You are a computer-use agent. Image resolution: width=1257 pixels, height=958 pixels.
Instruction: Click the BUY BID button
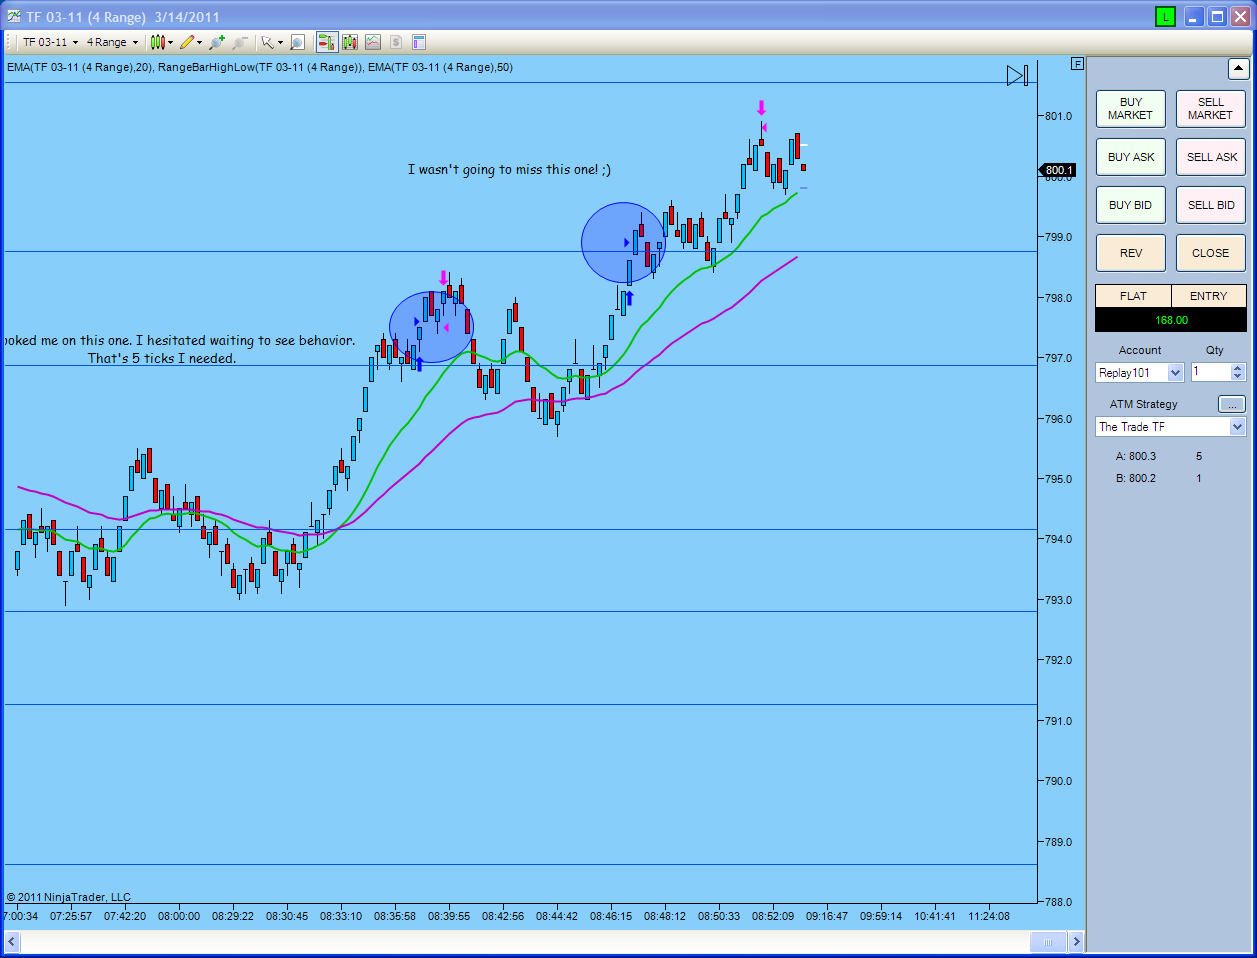click(1131, 205)
